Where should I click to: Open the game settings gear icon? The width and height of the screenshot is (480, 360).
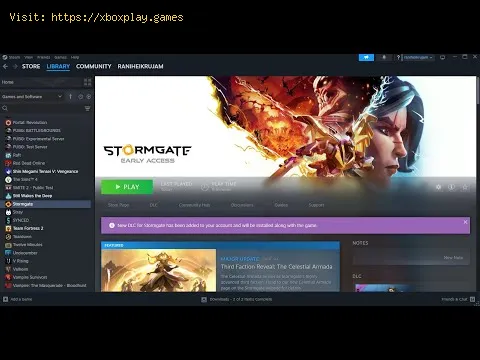pos(439,187)
